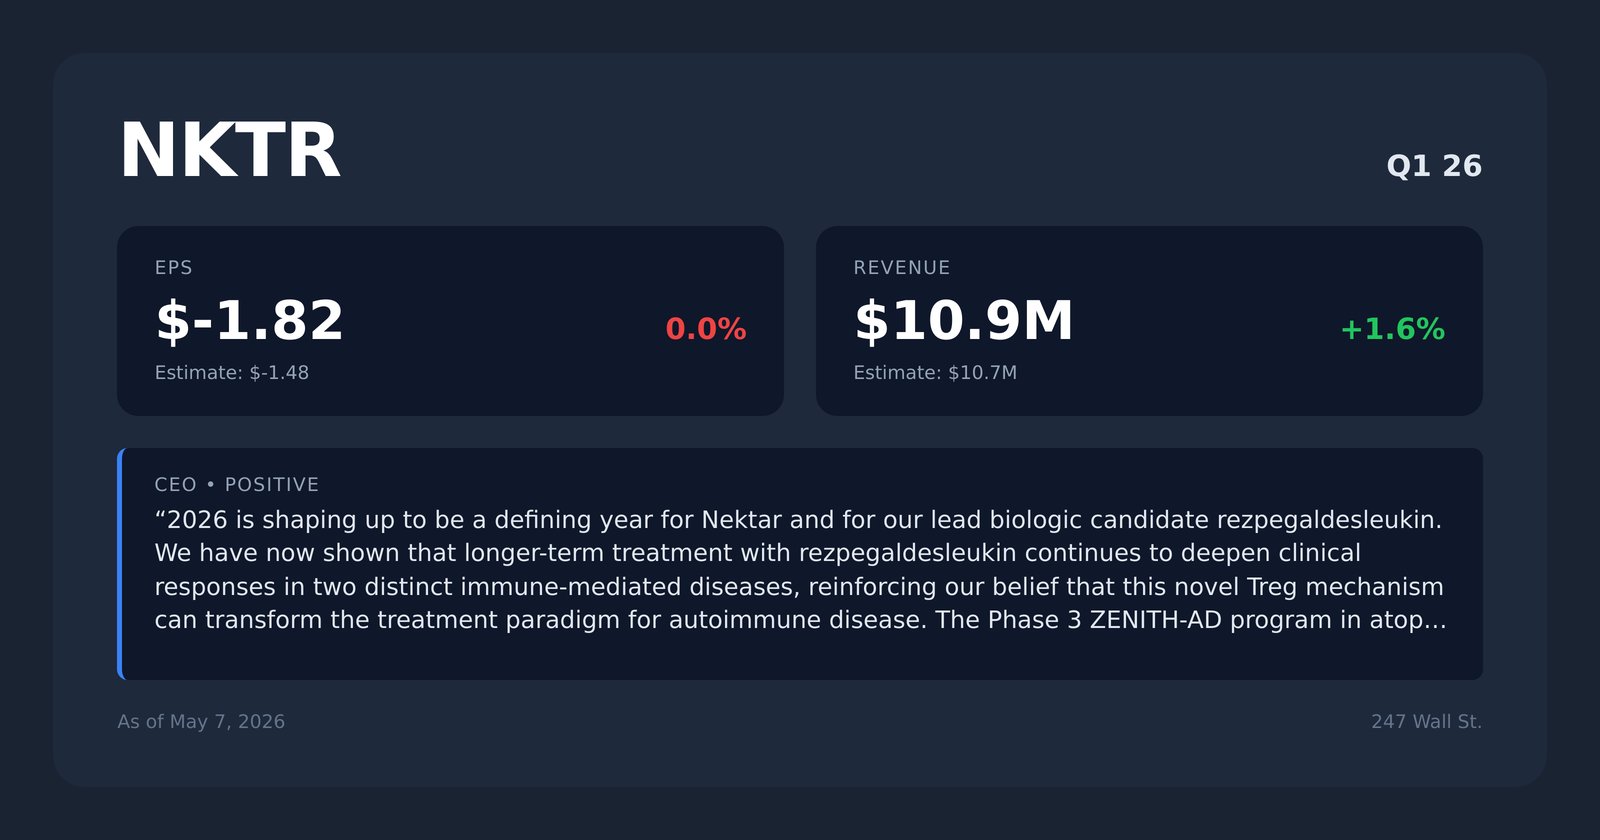Select the Q1 26 quarter label
This screenshot has width=1600, height=840.
tap(1434, 166)
